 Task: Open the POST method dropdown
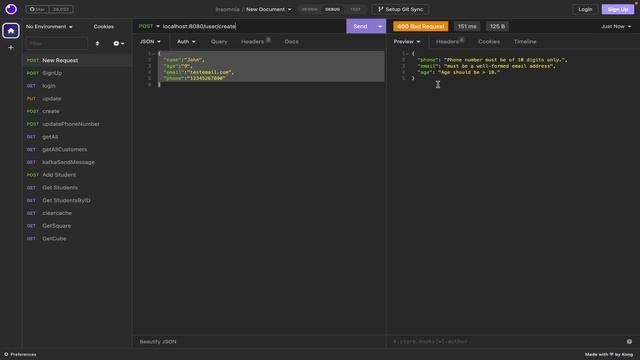[x=149, y=26]
